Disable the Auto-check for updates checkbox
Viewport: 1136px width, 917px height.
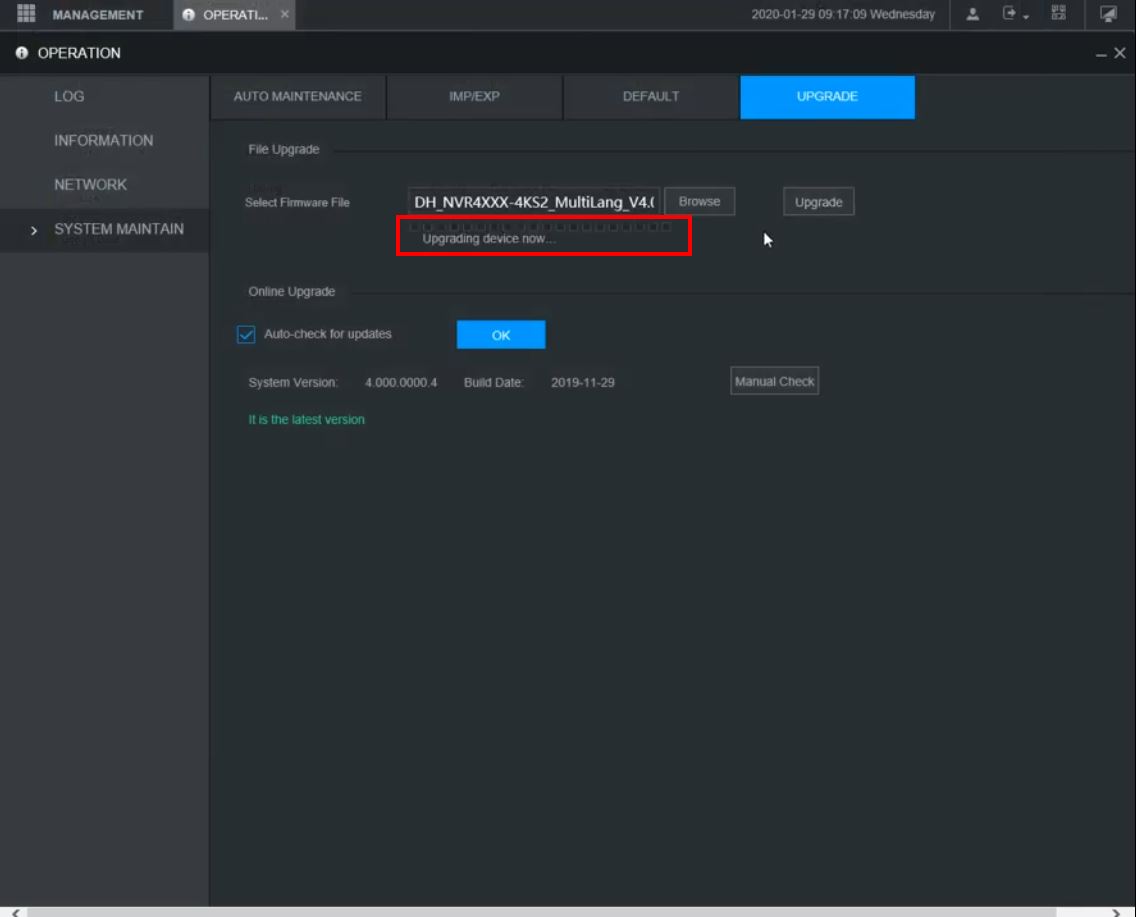(x=246, y=336)
